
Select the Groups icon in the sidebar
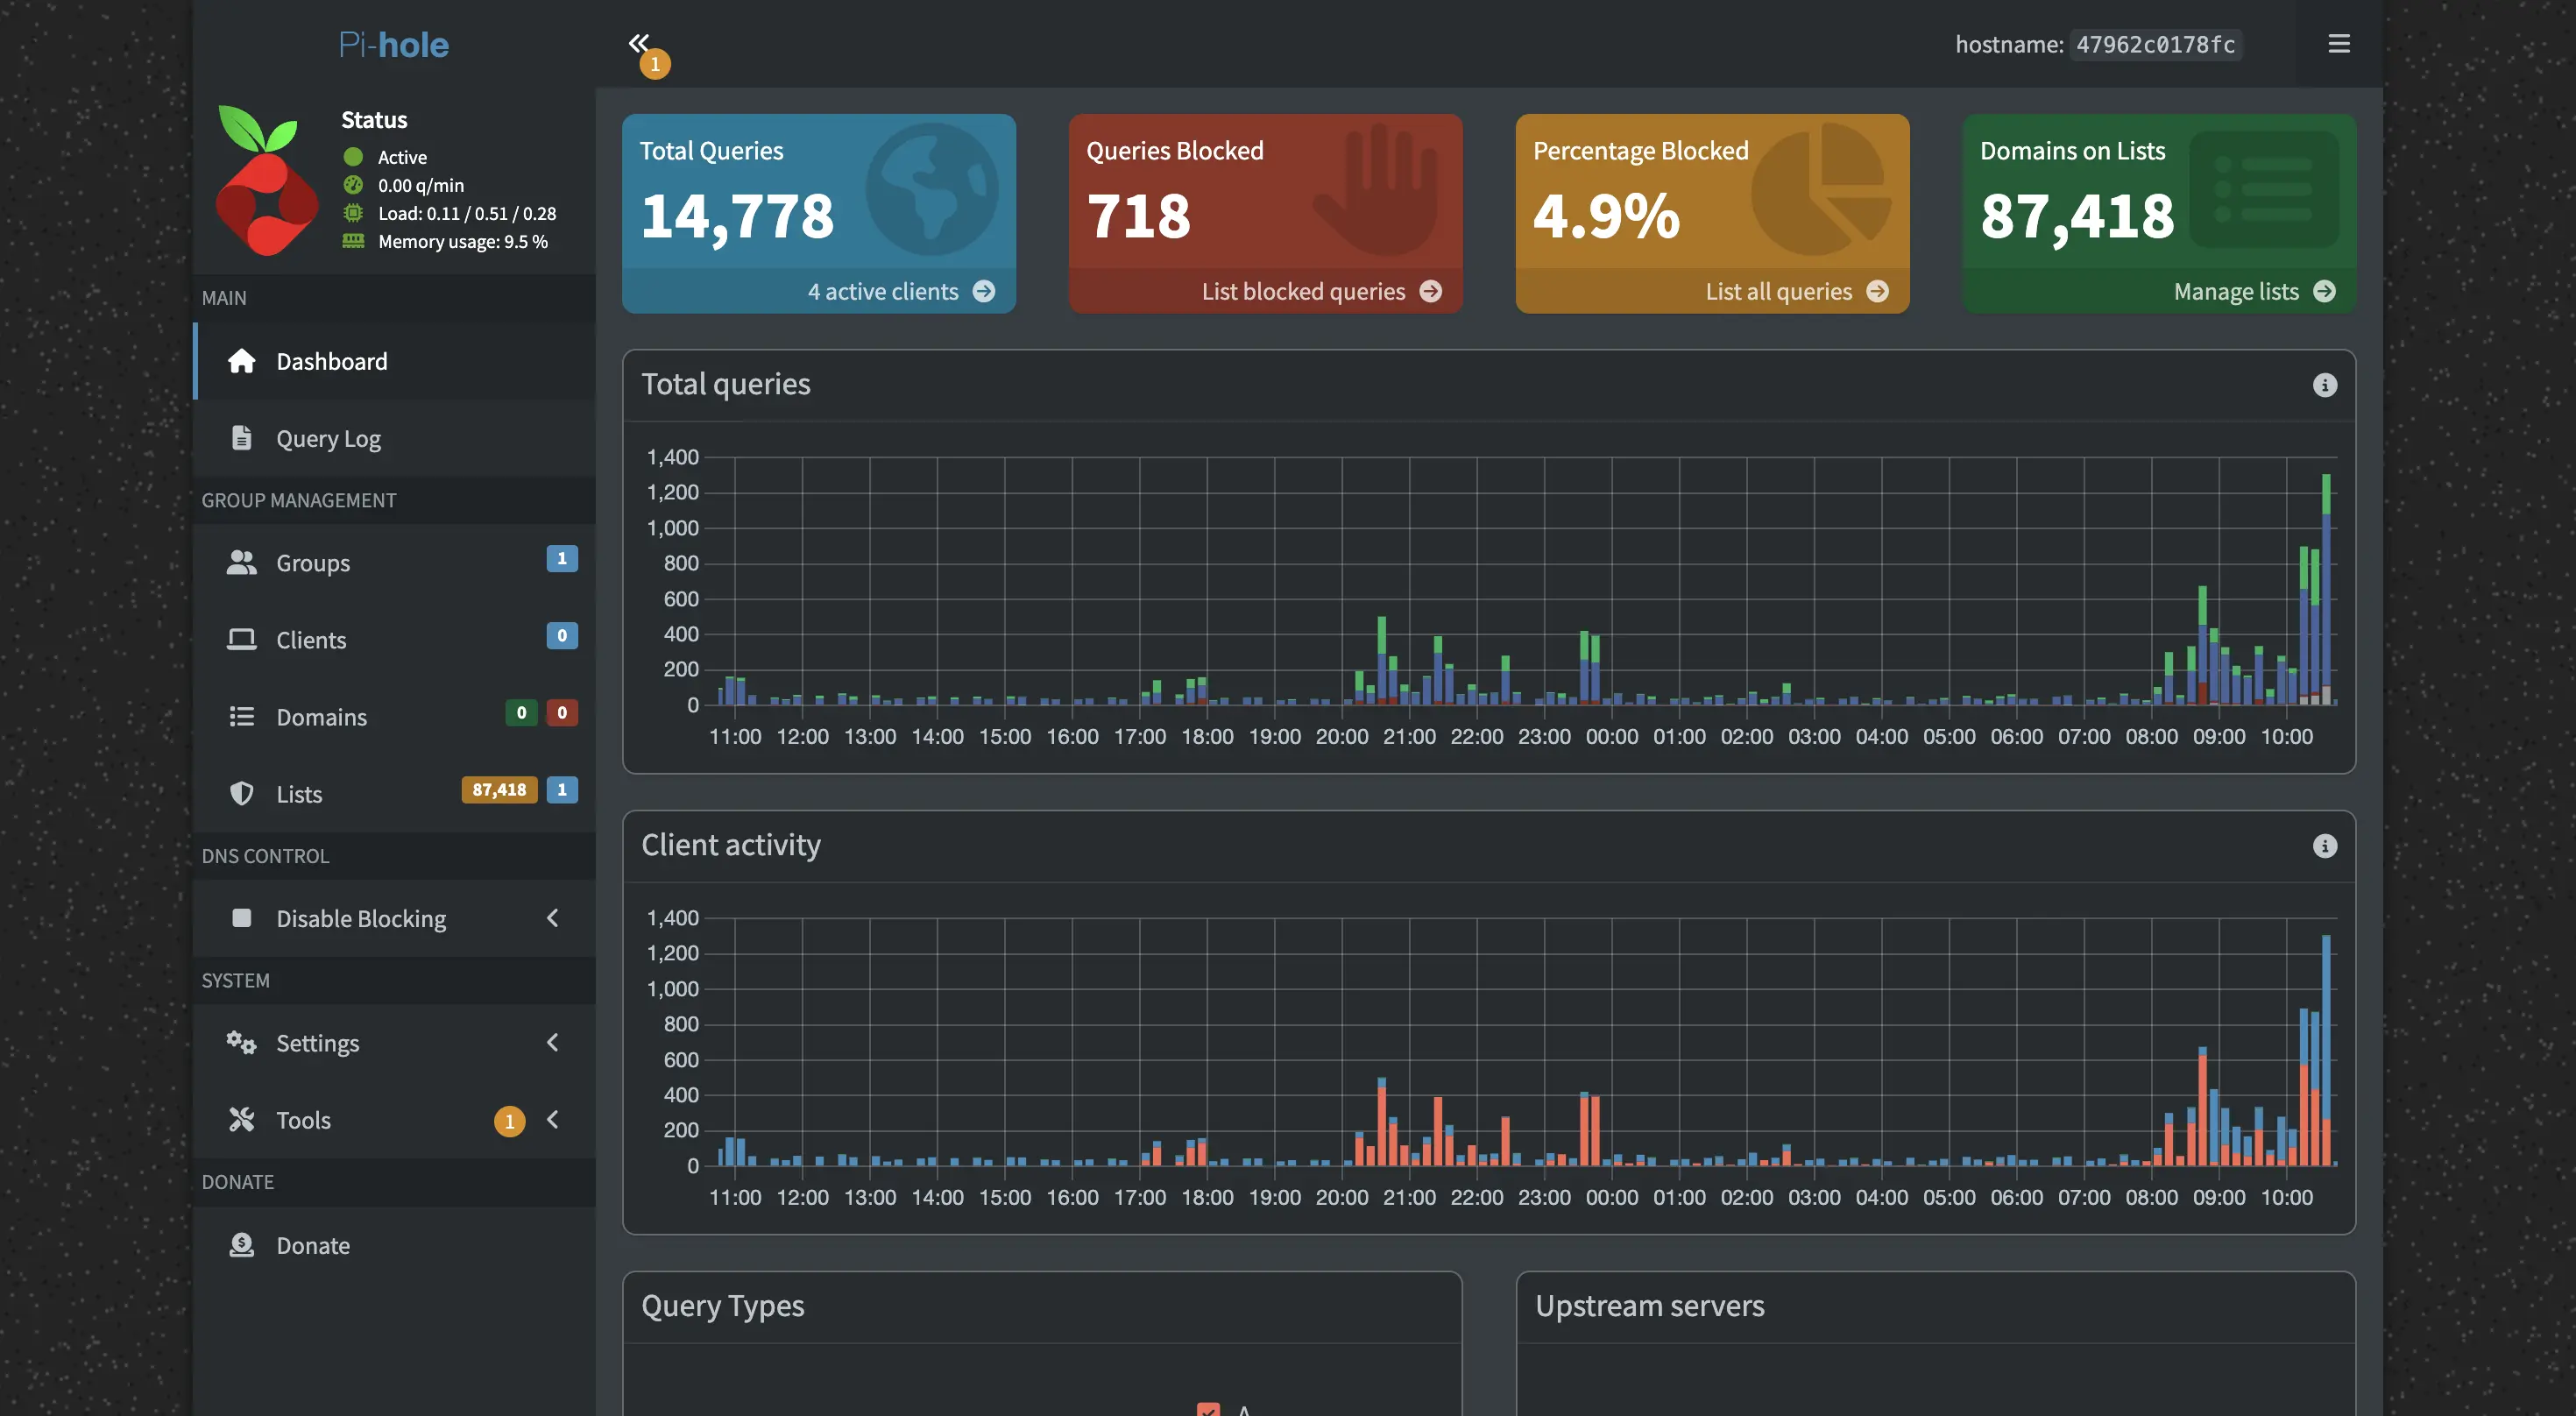[x=242, y=561]
